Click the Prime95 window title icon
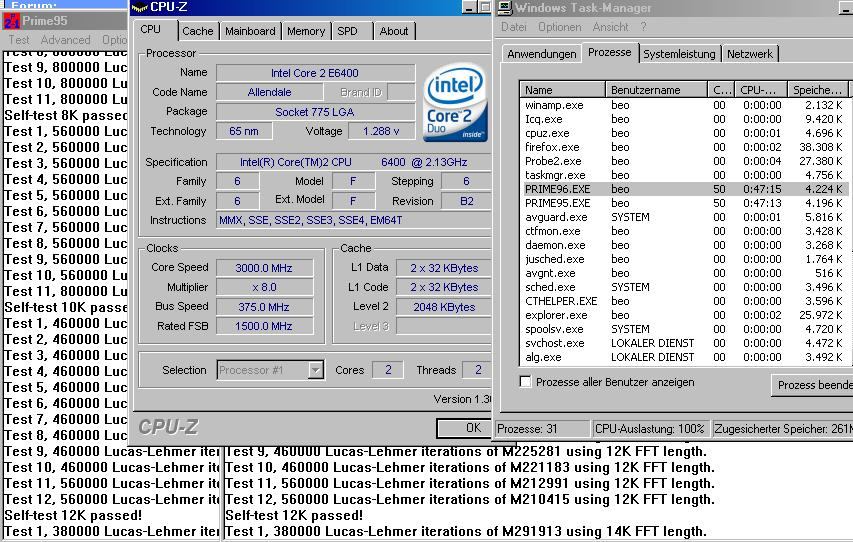The width and height of the screenshot is (853, 542). click(11, 21)
